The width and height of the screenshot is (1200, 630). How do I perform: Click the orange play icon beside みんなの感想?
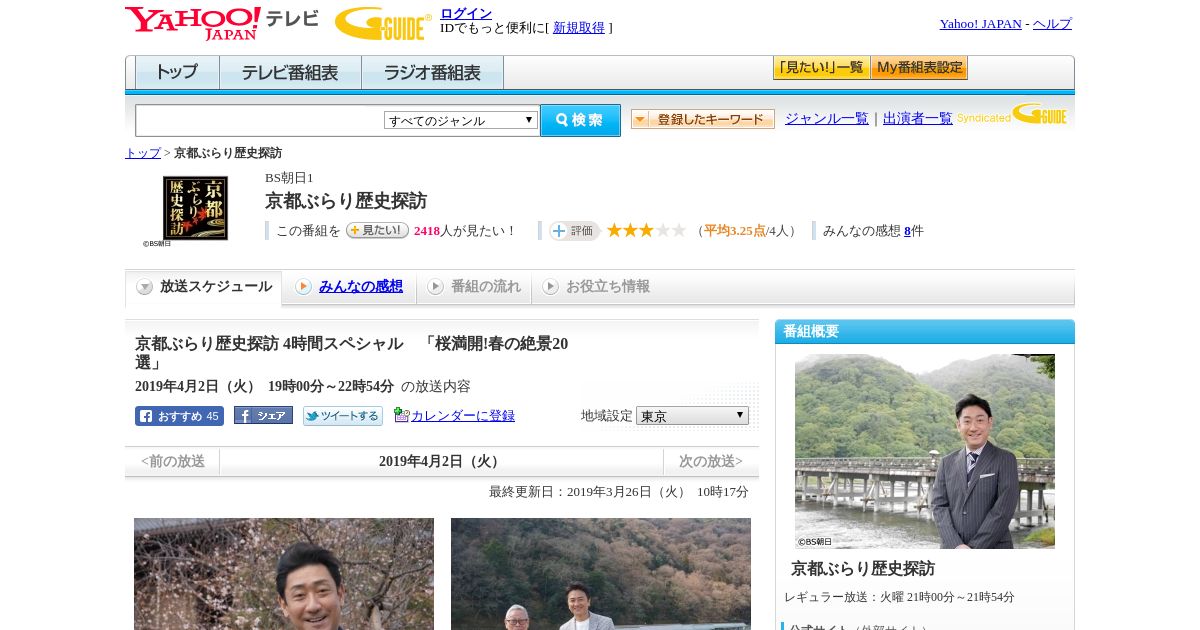(303, 287)
